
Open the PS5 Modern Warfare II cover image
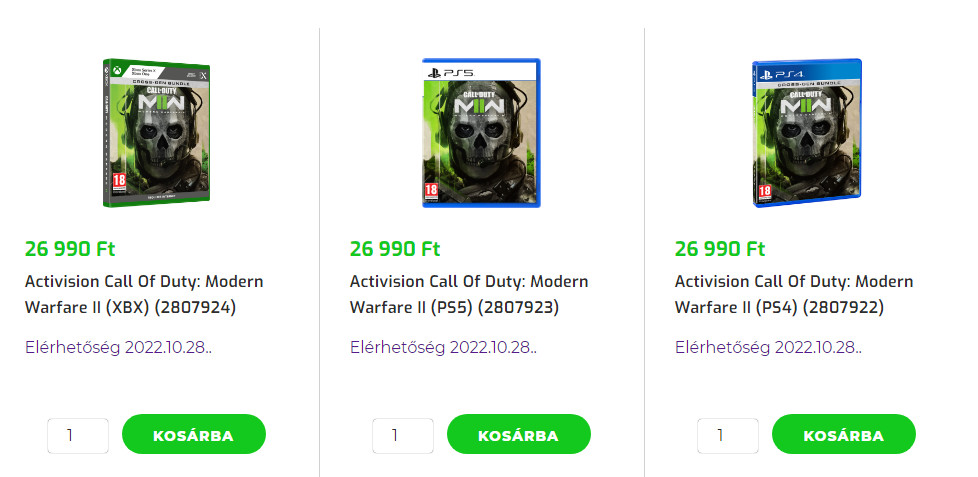pos(481,133)
